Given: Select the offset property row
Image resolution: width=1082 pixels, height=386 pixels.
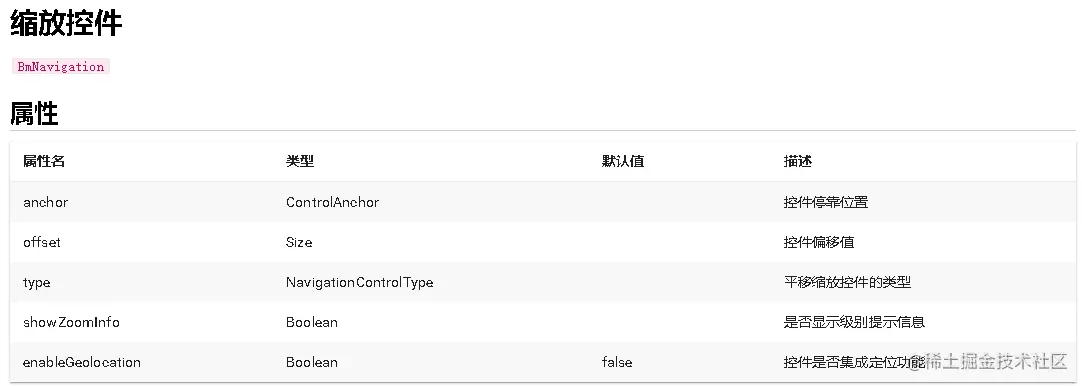Looking at the screenshot, I should pos(542,242).
